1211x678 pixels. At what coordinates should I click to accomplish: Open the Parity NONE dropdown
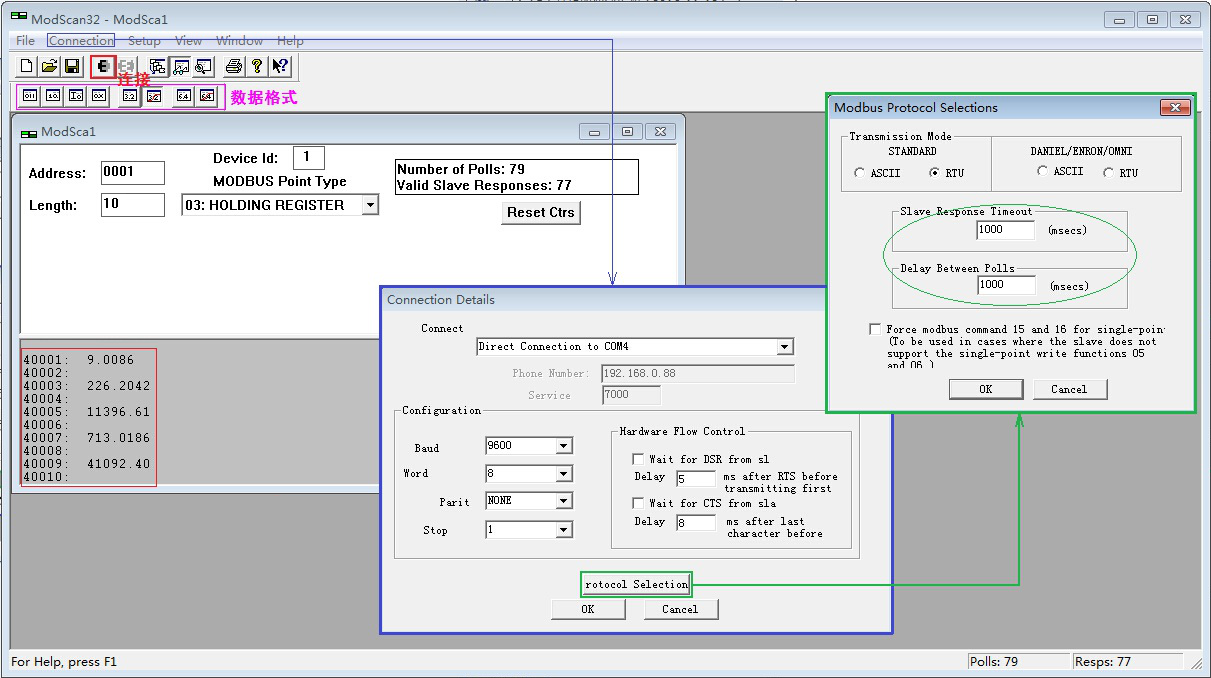coord(564,501)
